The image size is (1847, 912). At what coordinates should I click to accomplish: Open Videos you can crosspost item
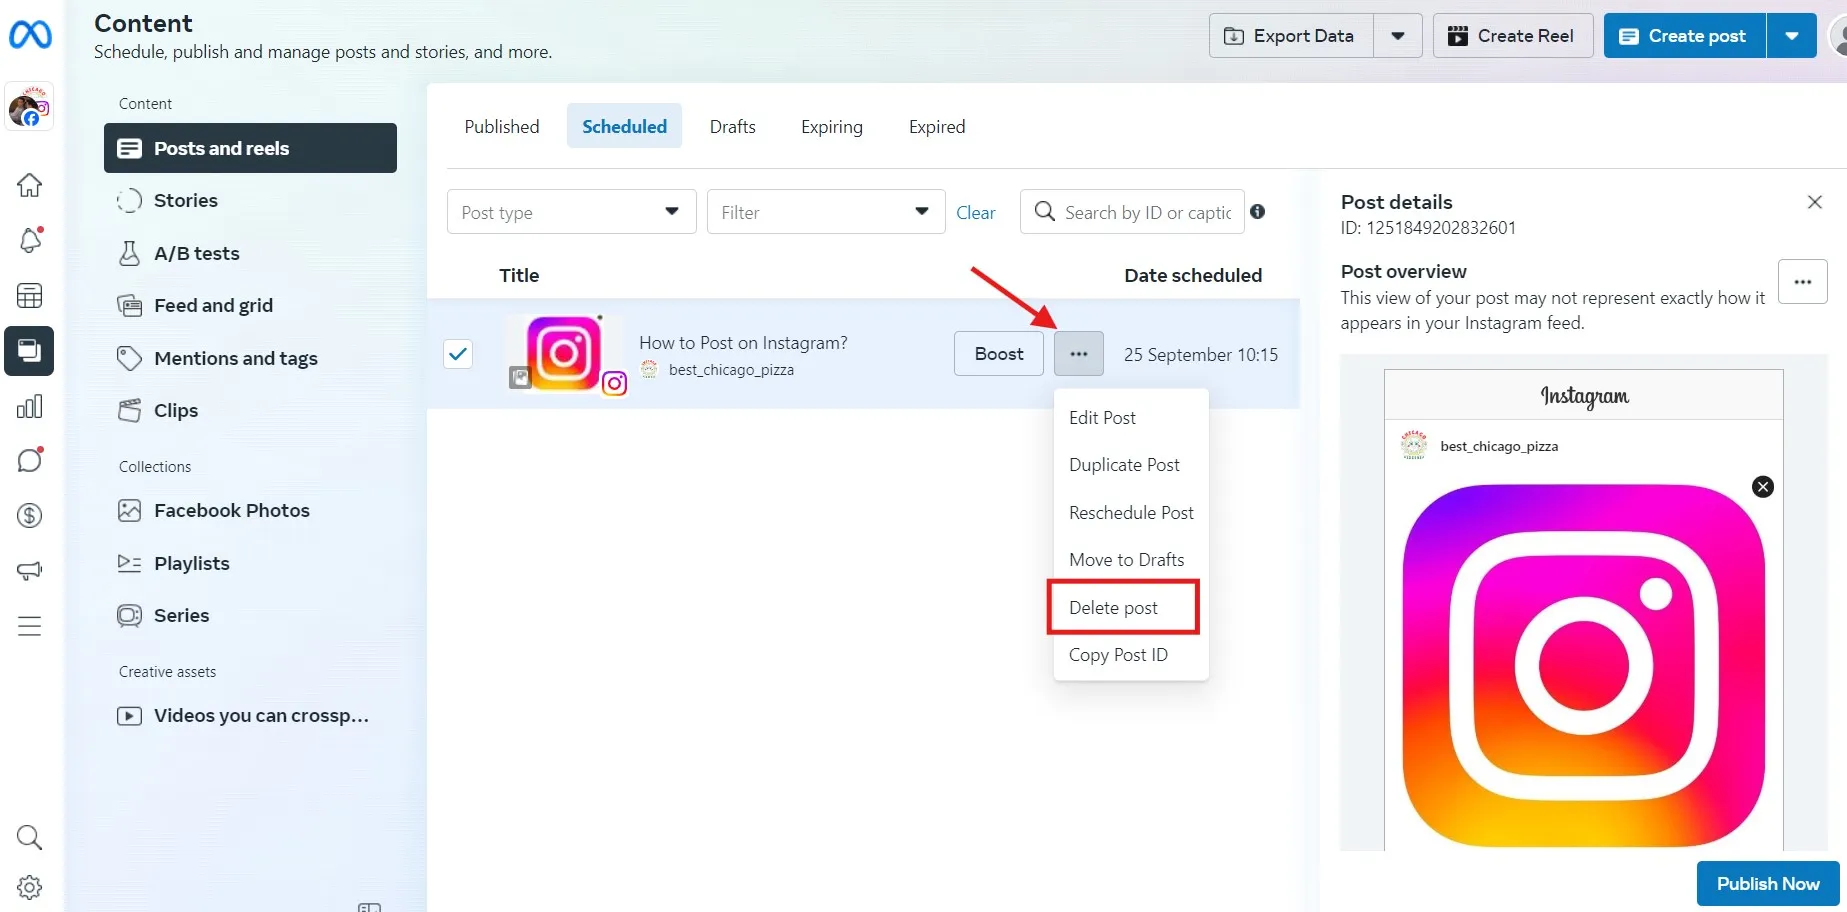click(250, 715)
